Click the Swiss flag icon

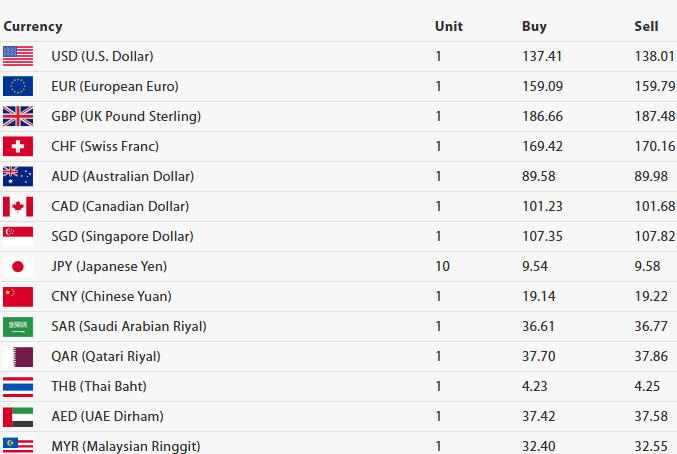click(x=18, y=146)
